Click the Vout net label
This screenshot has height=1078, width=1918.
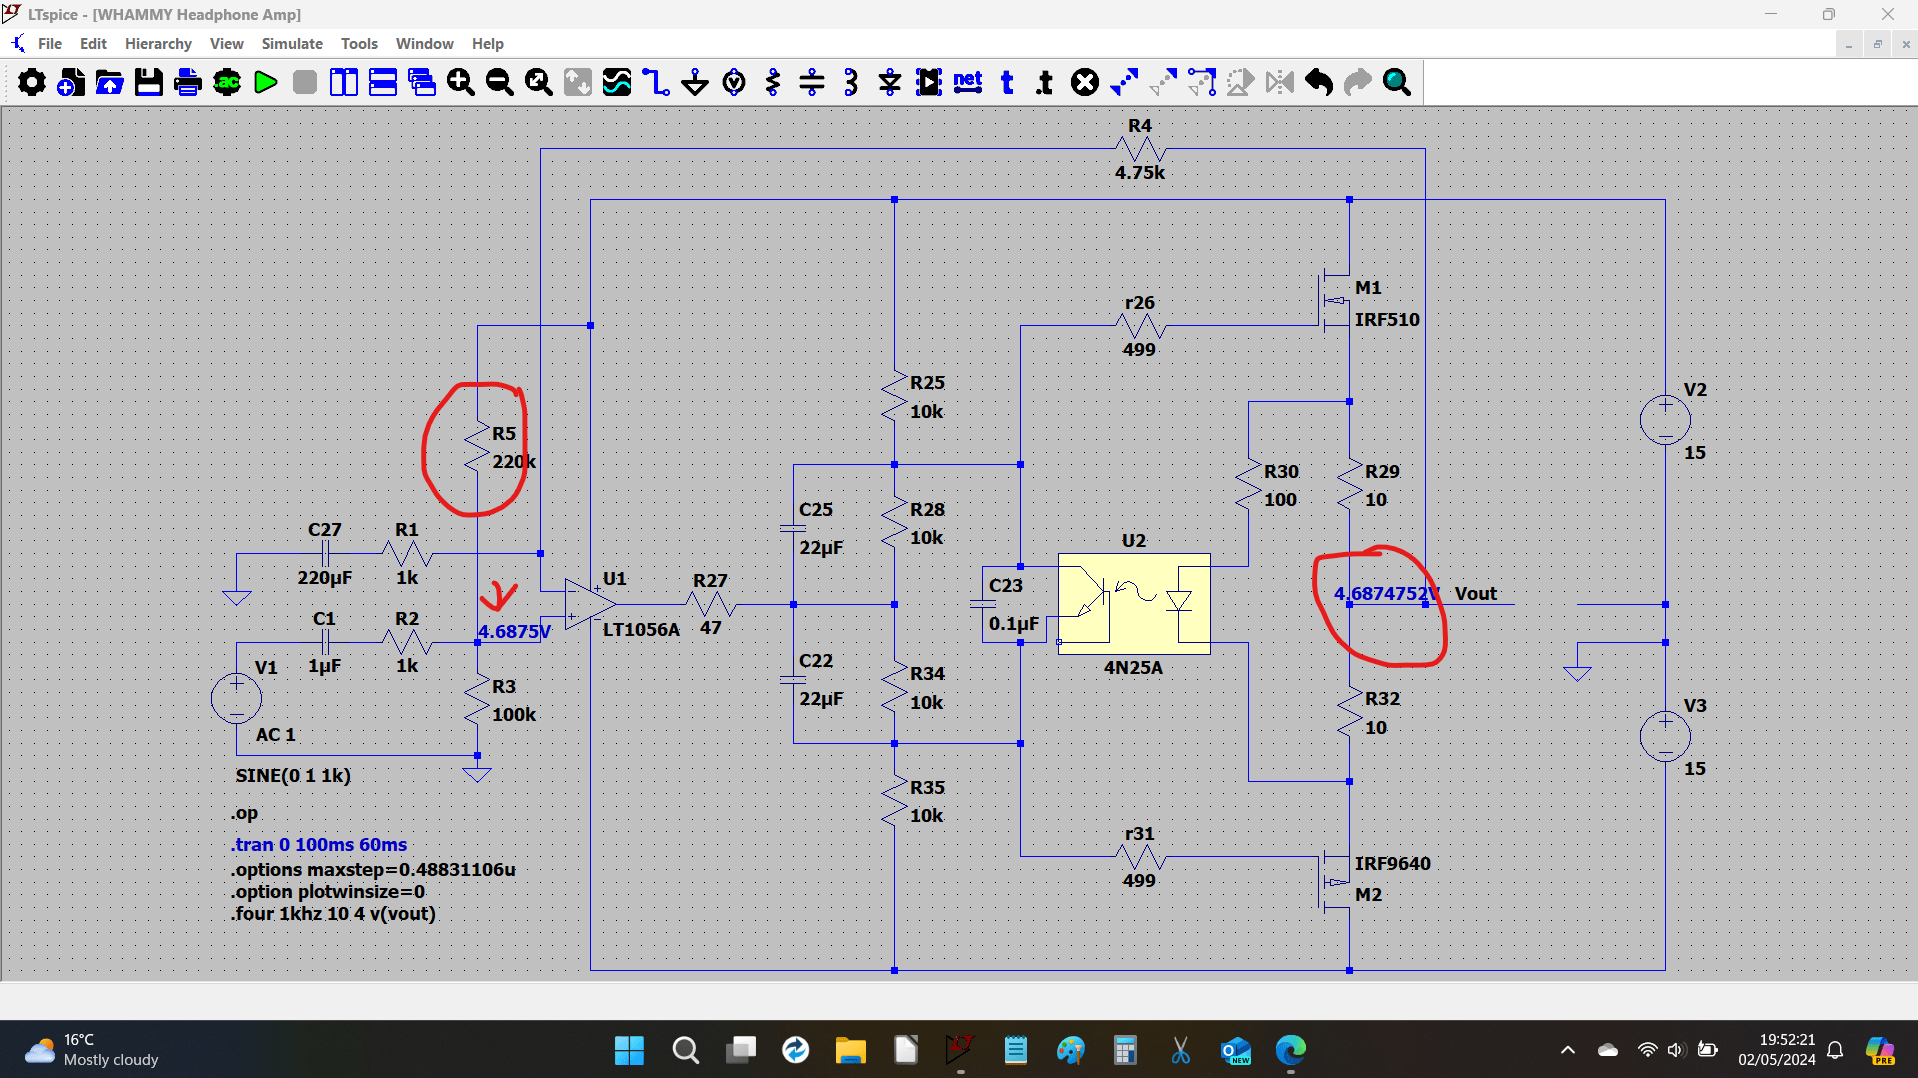[1476, 594]
